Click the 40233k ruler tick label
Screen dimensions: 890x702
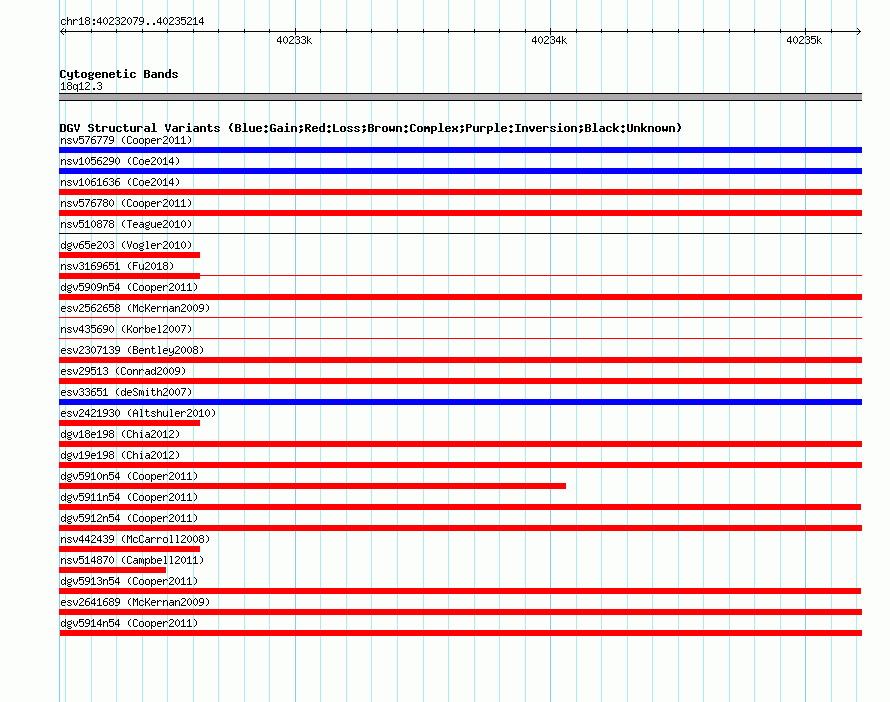pos(294,40)
